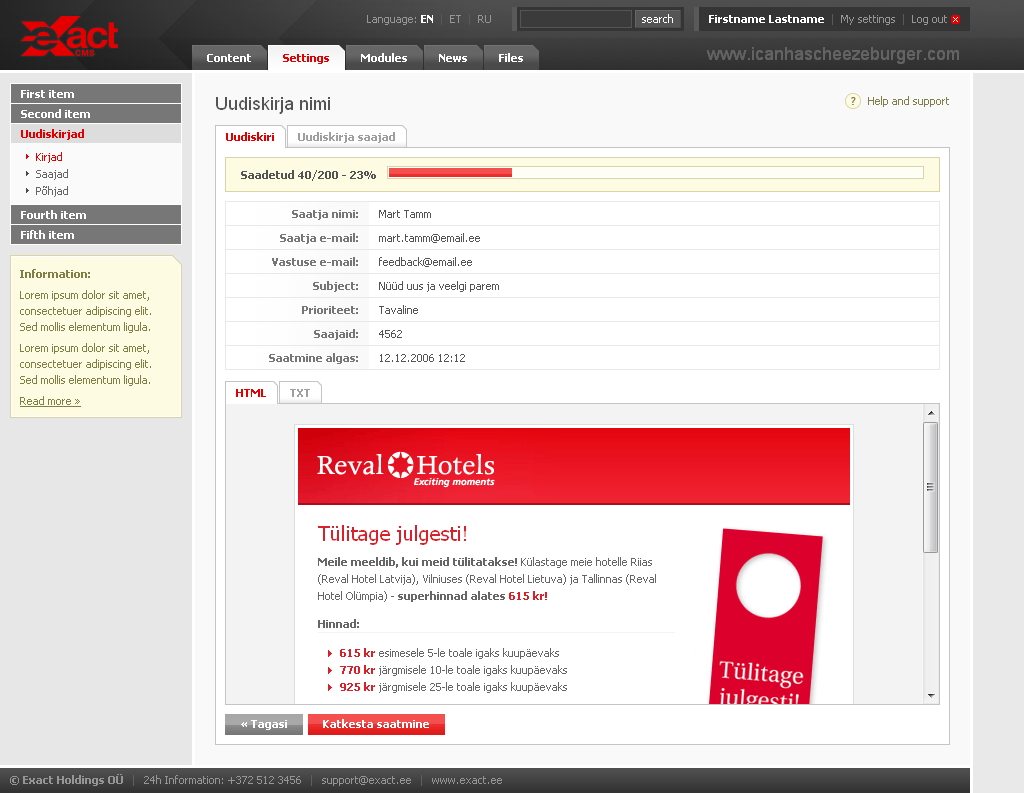
Task: Switch language to RU
Action: [484, 20]
